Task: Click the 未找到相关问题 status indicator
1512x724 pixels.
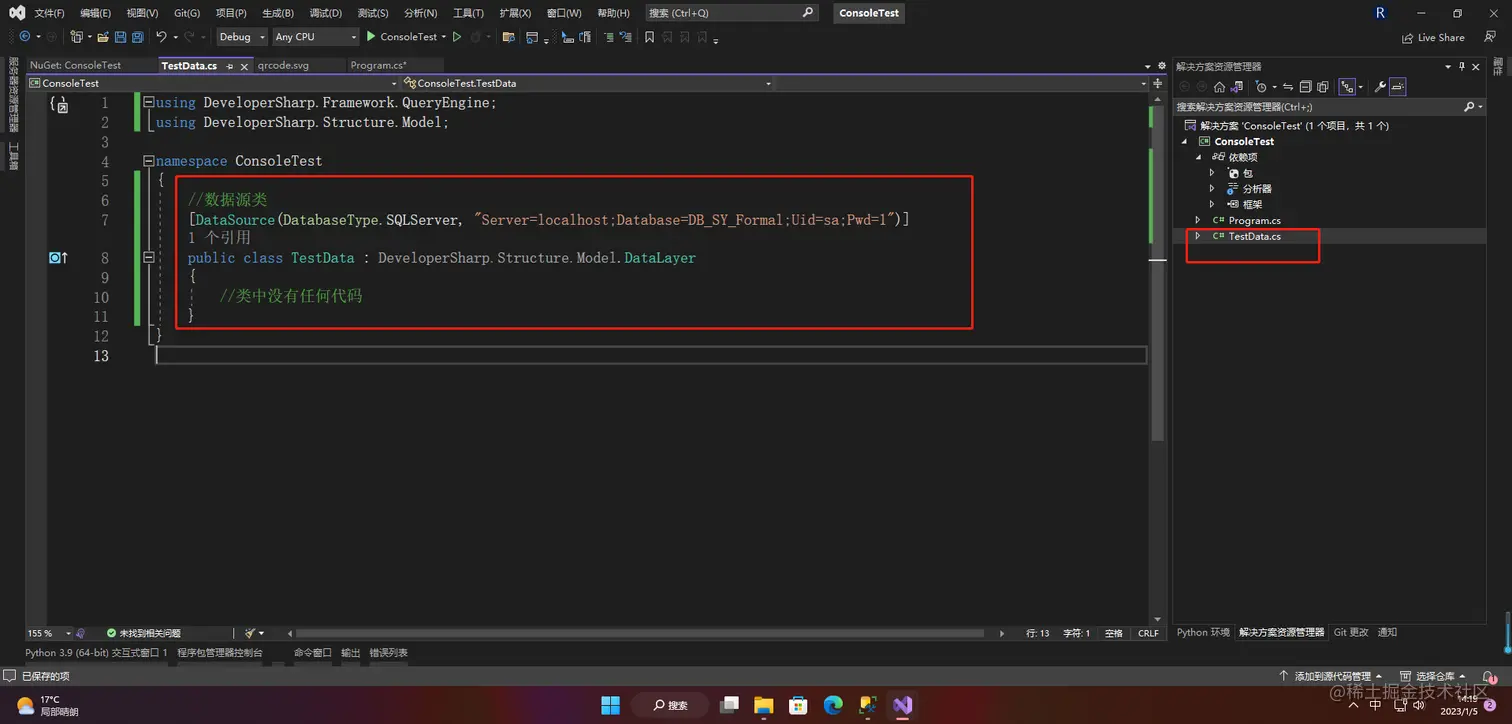Action: coord(144,633)
